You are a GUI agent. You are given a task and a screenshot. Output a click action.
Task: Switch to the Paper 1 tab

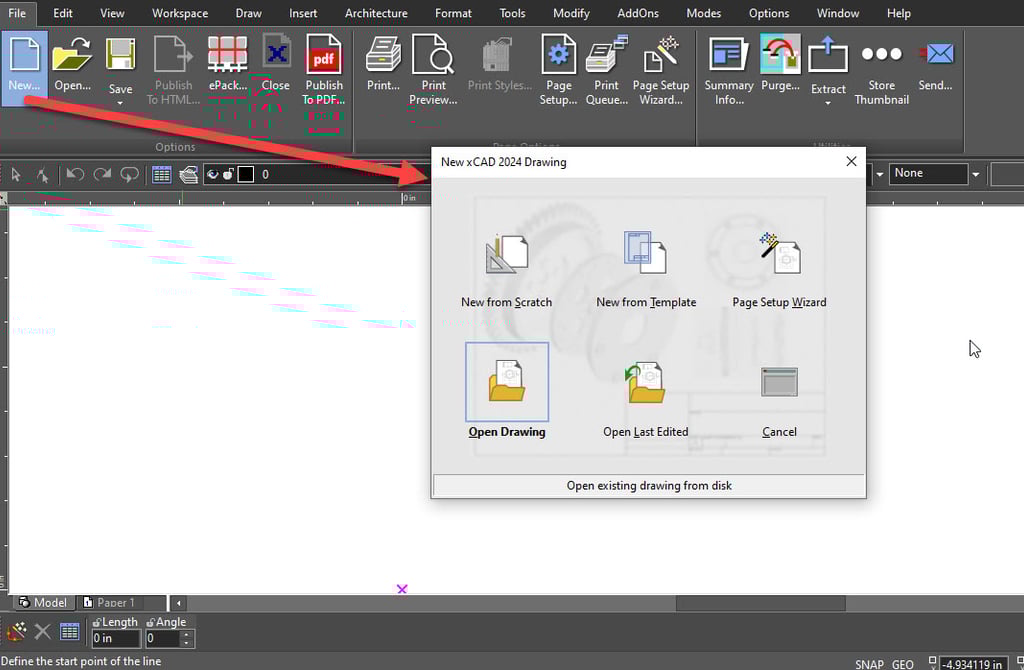[110, 602]
